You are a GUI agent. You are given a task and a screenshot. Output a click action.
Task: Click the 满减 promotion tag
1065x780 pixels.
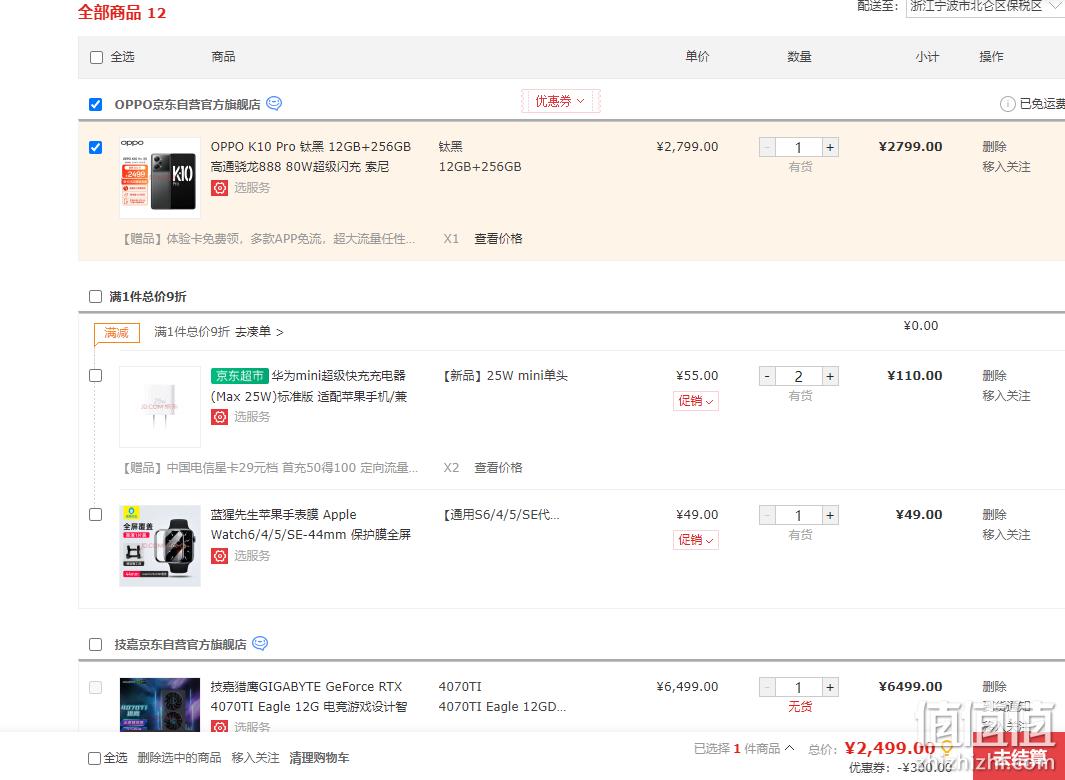click(117, 333)
